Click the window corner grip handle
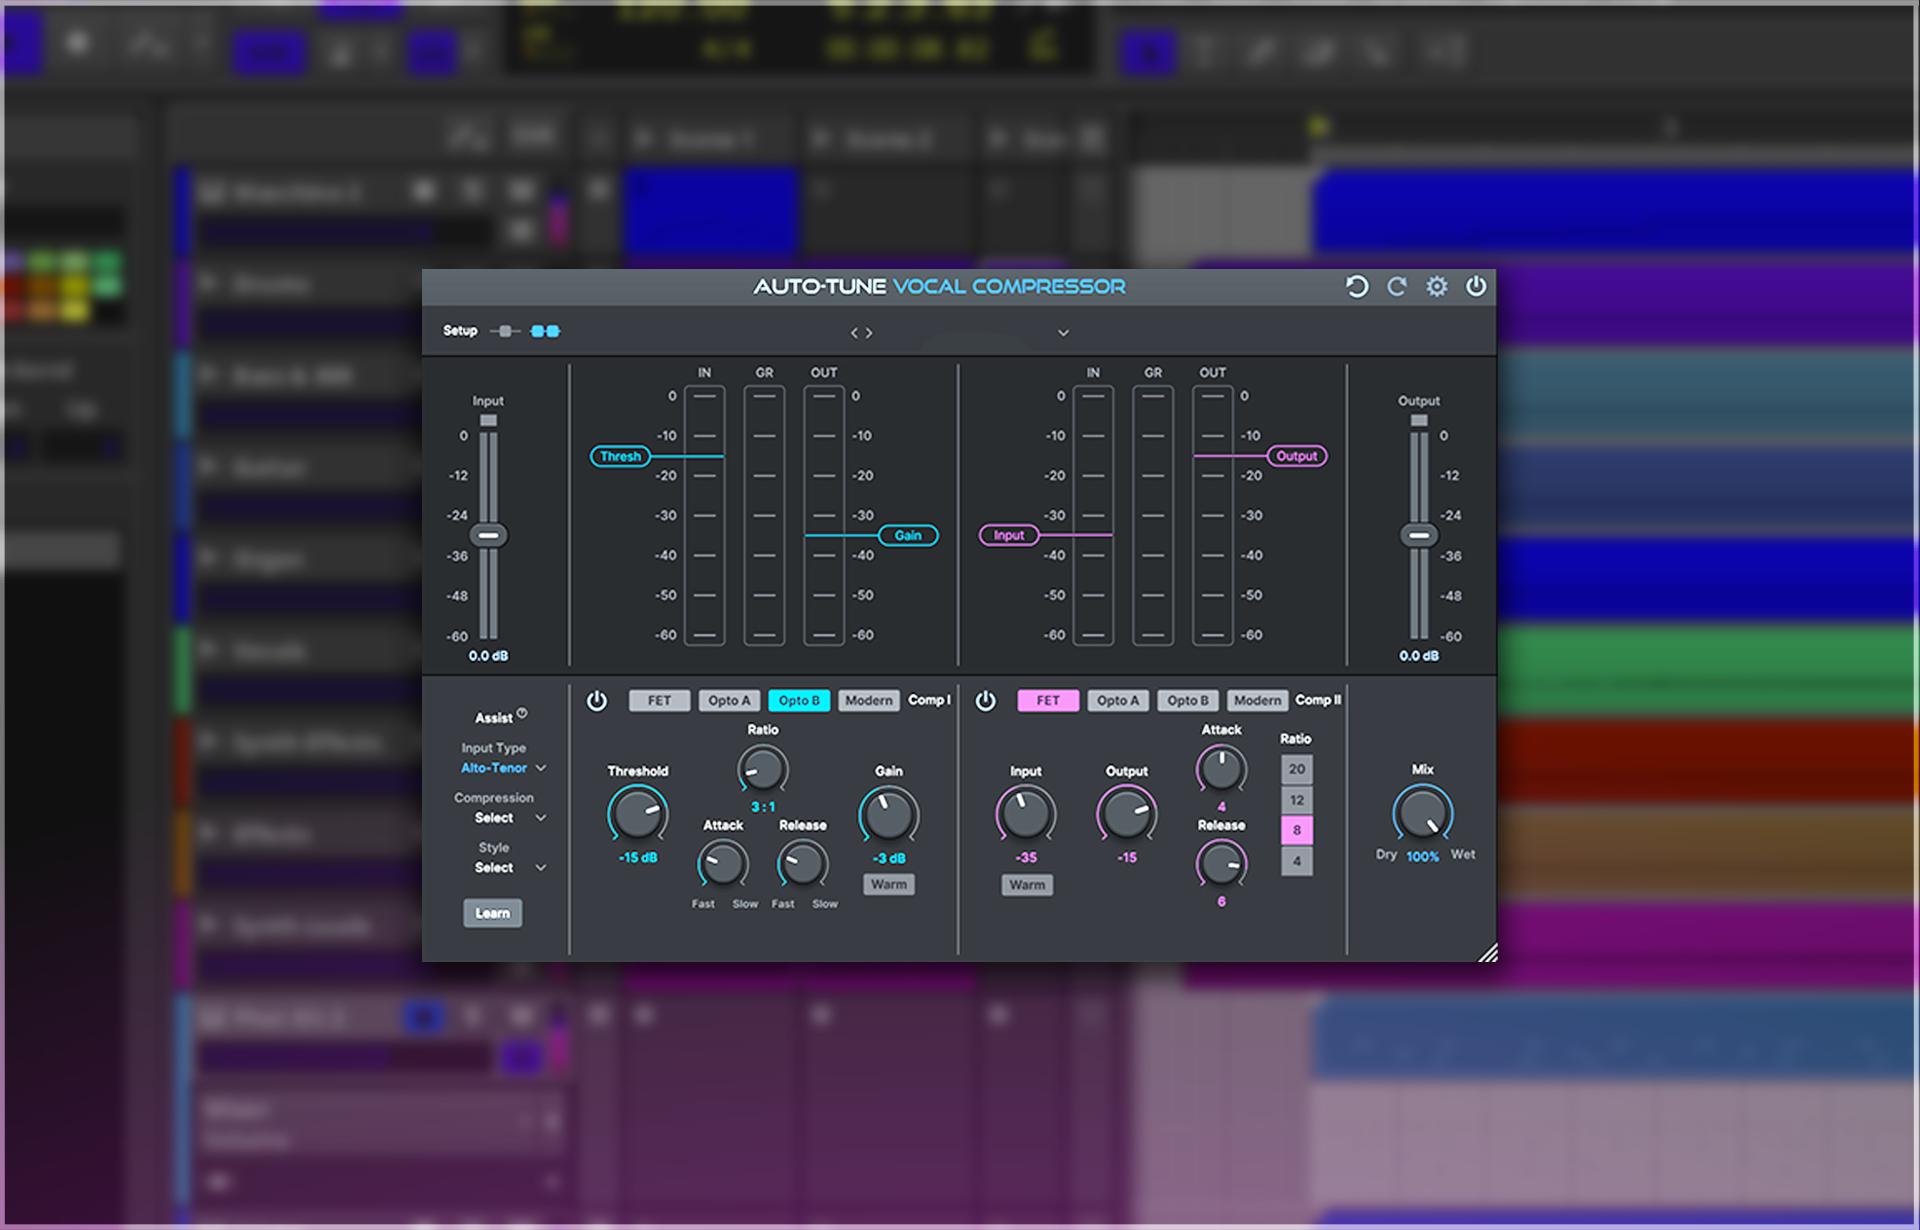Viewport: 1920px width, 1230px height. point(1488,953)
